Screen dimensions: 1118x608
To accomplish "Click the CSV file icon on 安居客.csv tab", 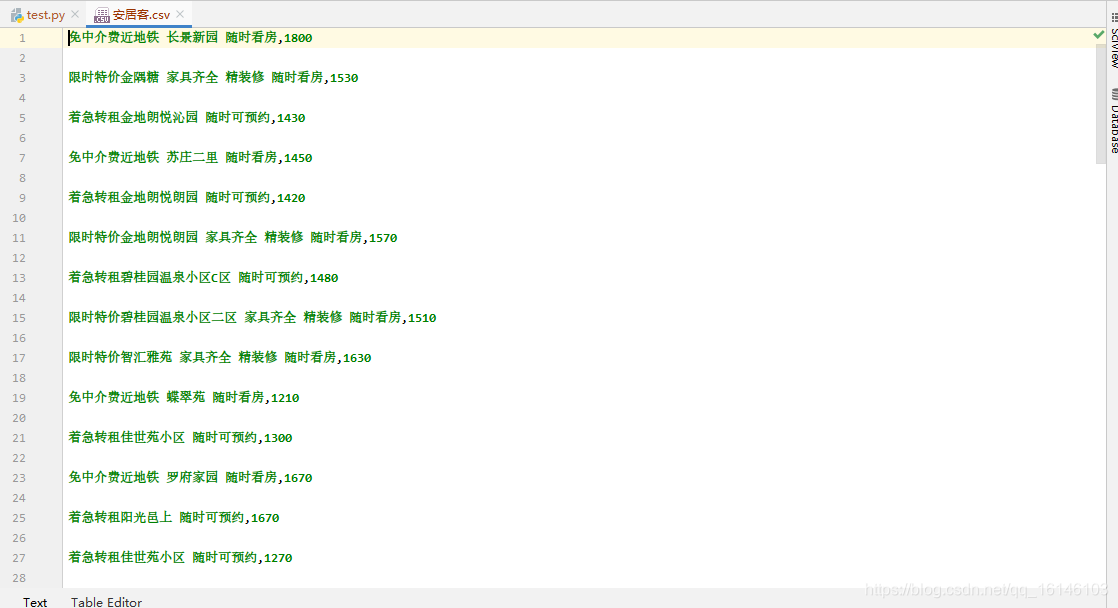I will pos(102,15).
